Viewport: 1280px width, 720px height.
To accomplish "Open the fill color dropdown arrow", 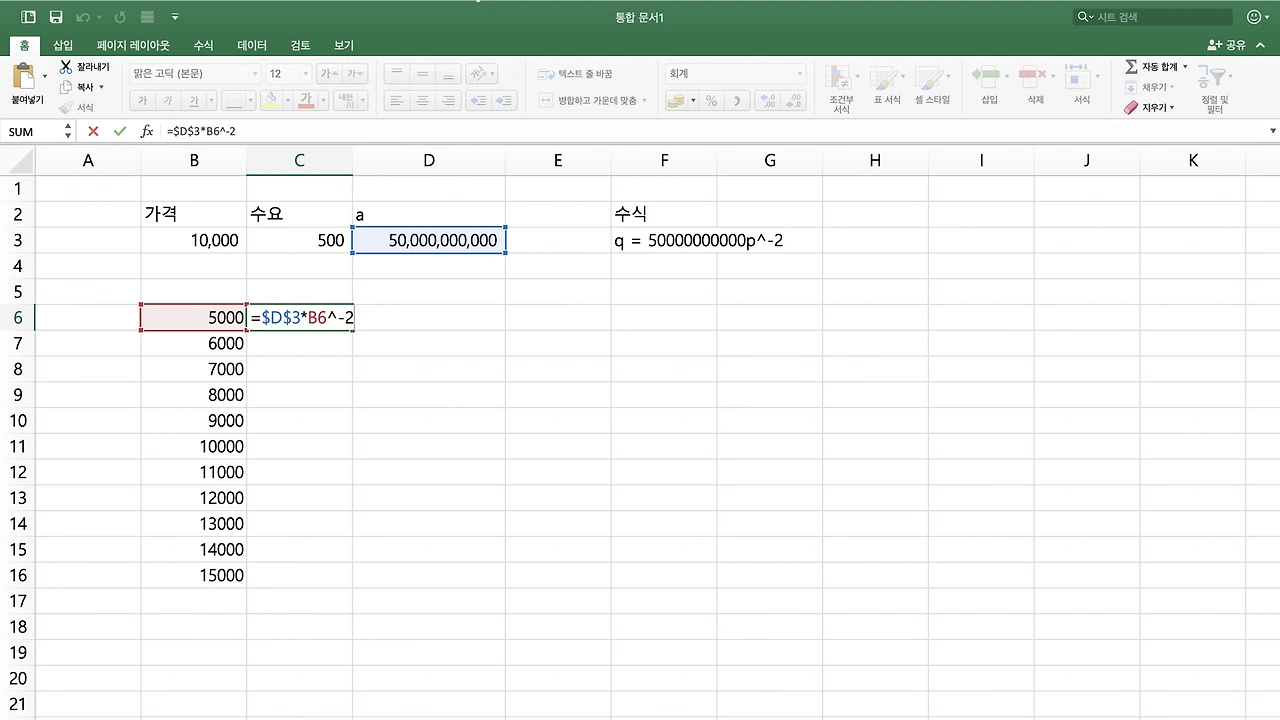I will (x=287, y=100).
